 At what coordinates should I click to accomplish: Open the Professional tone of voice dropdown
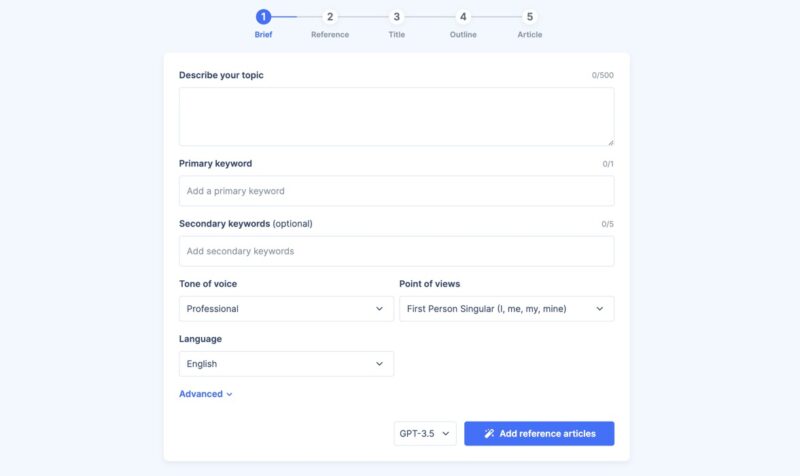tap(286, 309)
